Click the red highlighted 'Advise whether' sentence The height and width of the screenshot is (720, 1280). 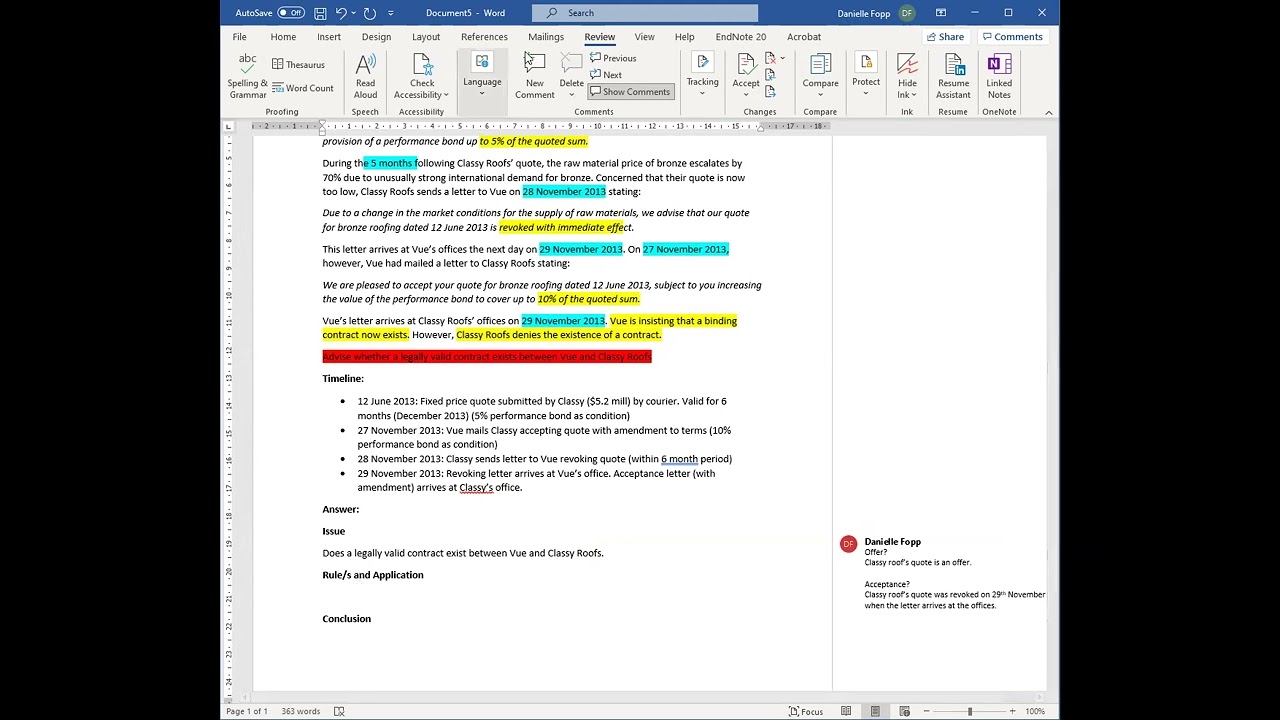click(x=487, y=357)
